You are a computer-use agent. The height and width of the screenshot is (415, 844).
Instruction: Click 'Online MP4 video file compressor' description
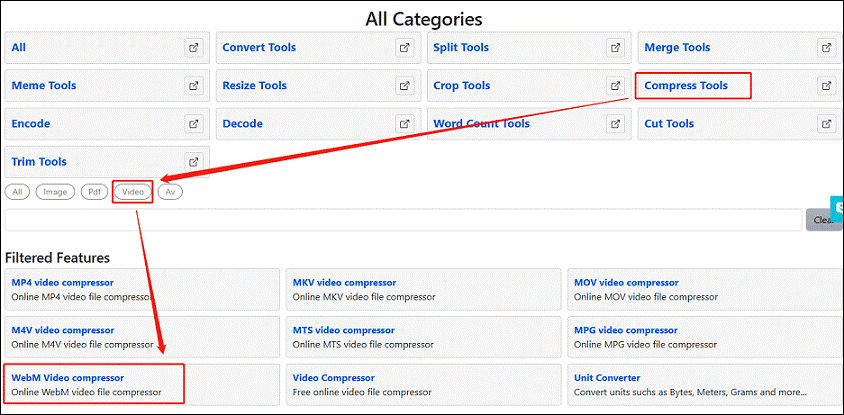pos(83,297)
